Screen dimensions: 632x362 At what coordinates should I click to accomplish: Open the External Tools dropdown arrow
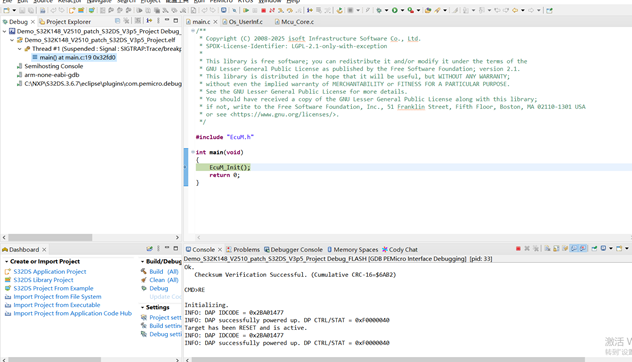418,10
